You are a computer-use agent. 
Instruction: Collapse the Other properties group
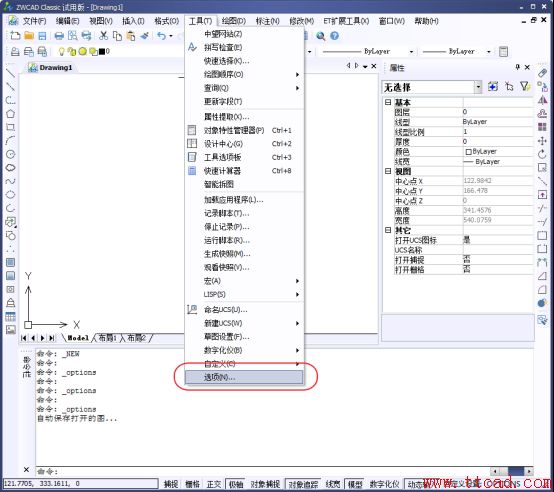[x=388, y=230]
